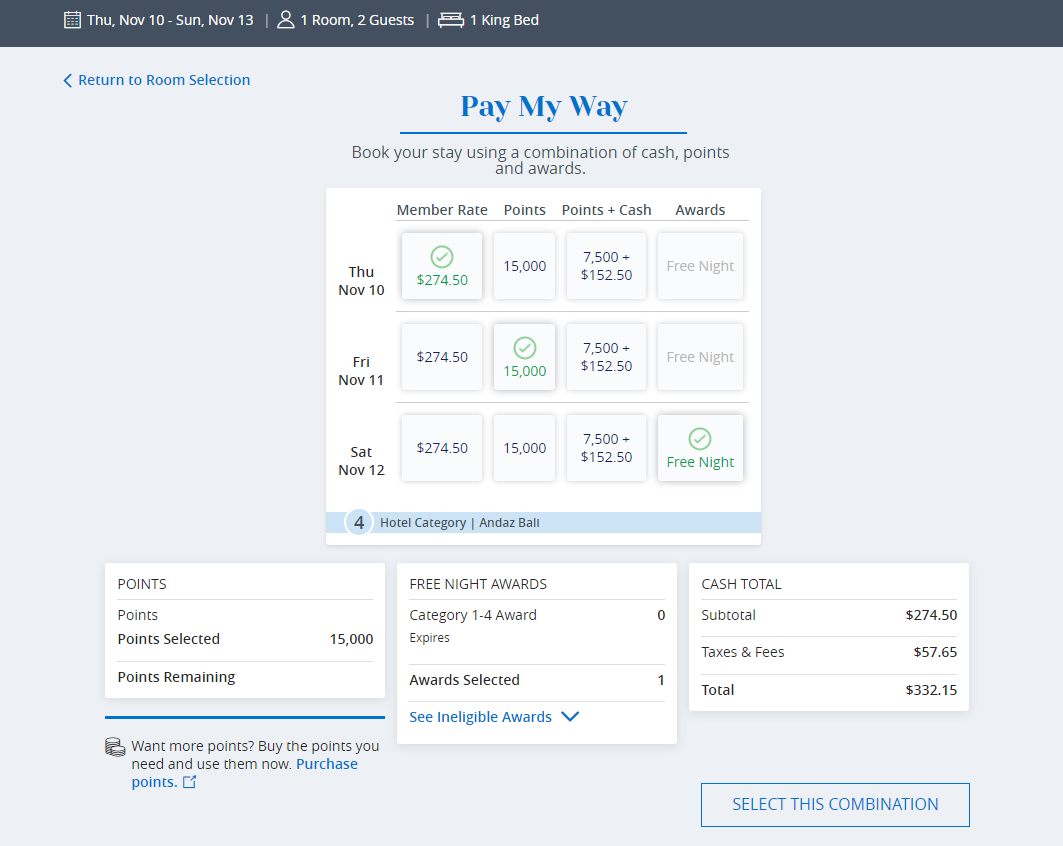Click the Taxes & Fees $57.65 amount

click(936, 652)
